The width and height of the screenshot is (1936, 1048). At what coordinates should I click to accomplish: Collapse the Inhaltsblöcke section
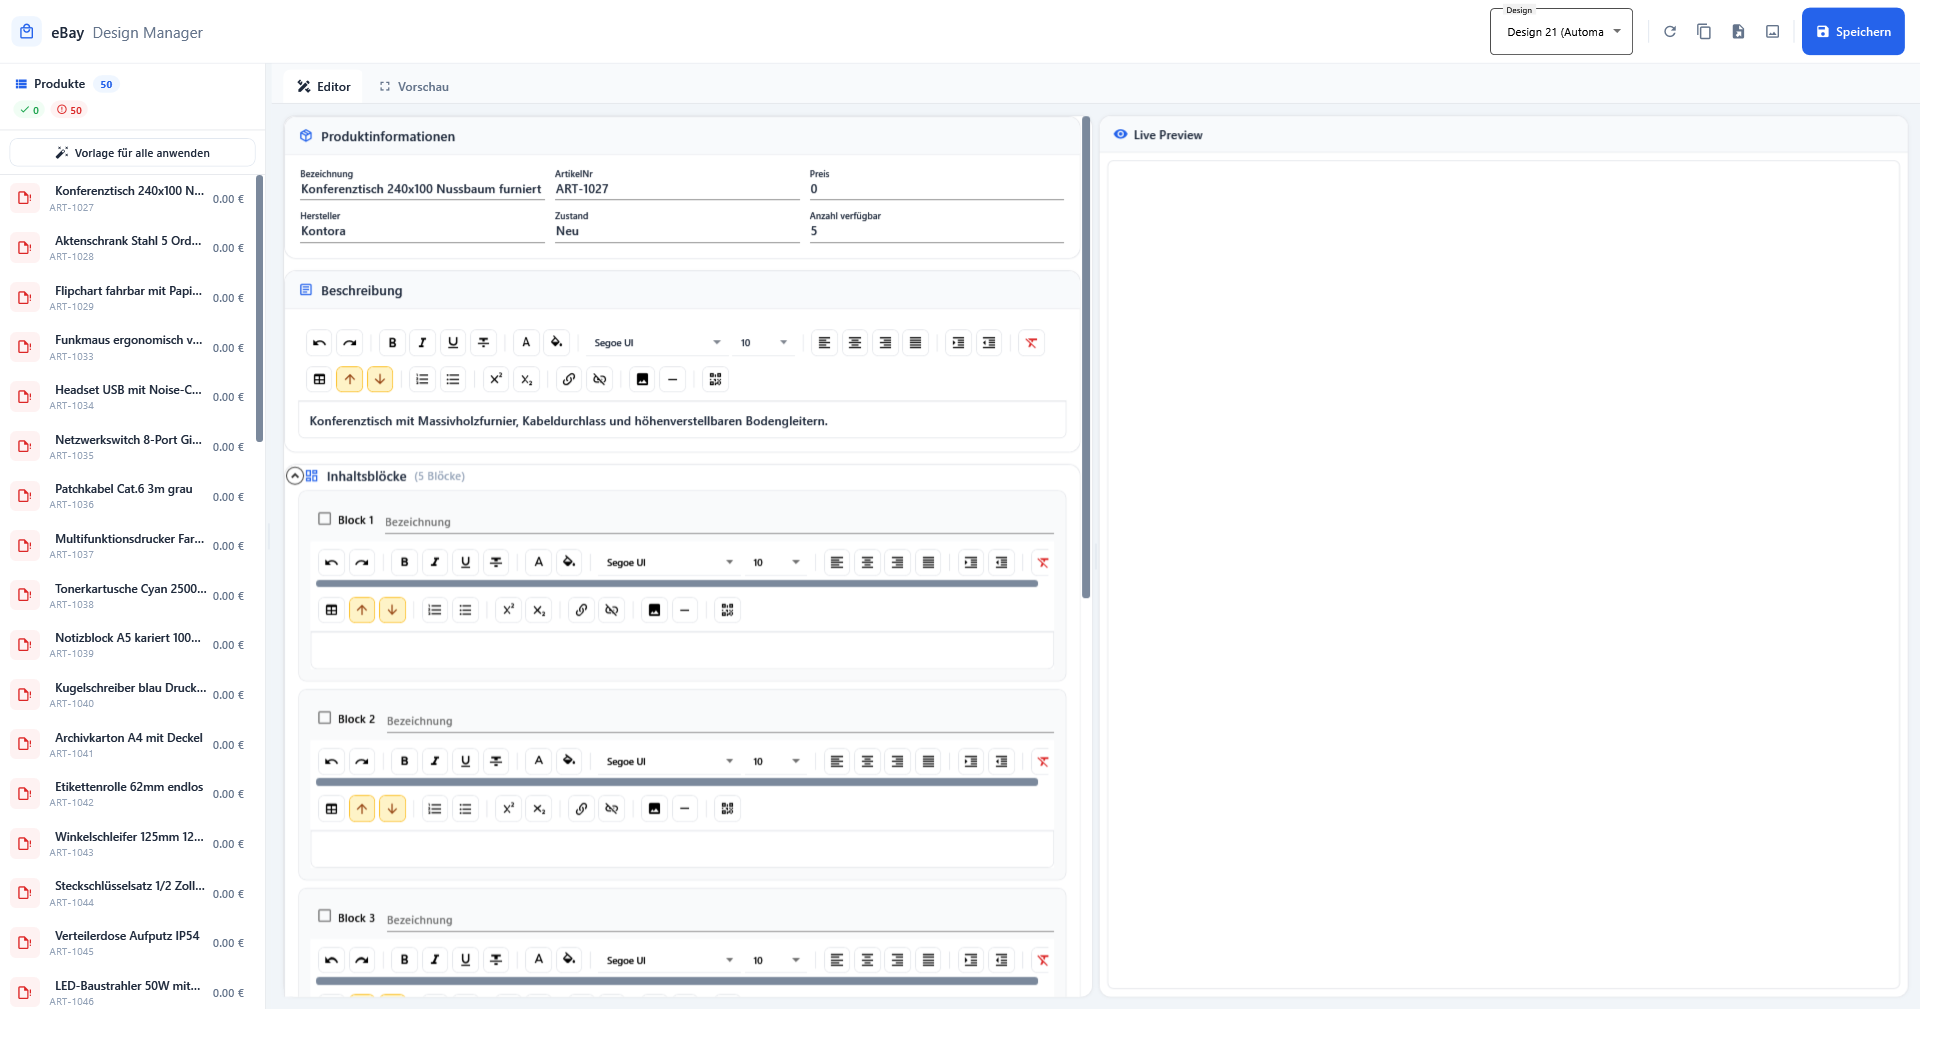[295, 476]
